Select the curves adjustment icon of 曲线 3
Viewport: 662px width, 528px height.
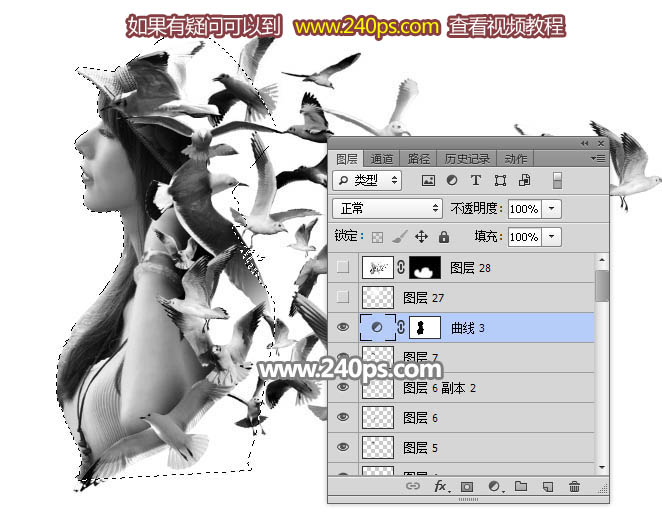377,327
